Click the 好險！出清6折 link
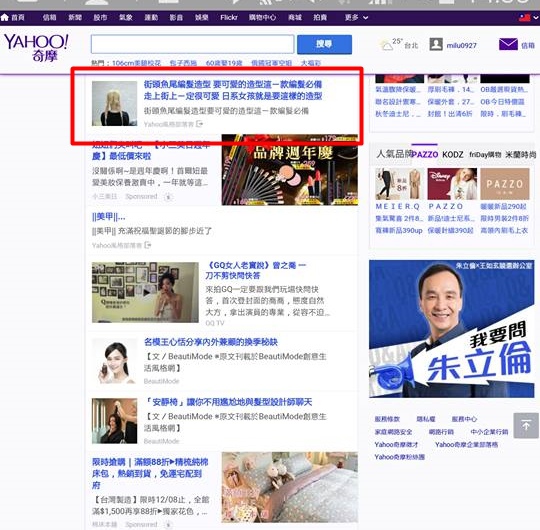Screen dimensions: 540x530 tap(450, 114)
